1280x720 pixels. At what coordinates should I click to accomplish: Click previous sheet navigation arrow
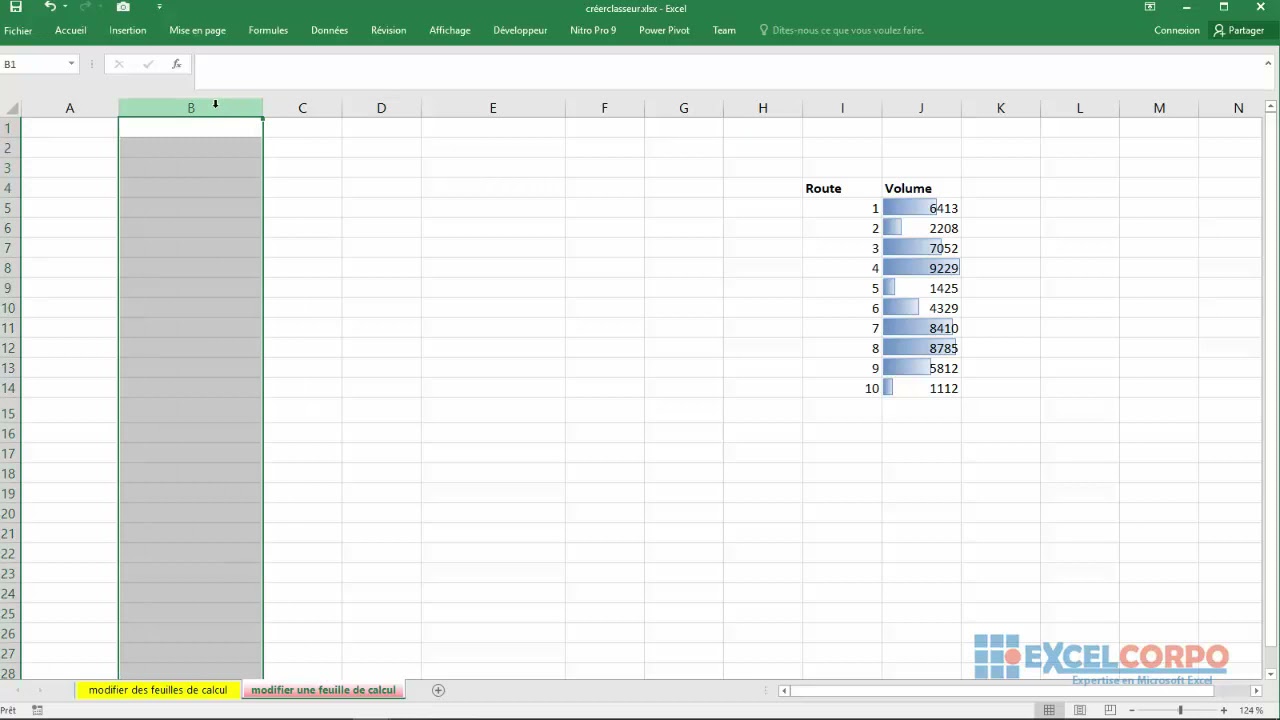pyautogui.click(x=16, y=690)
